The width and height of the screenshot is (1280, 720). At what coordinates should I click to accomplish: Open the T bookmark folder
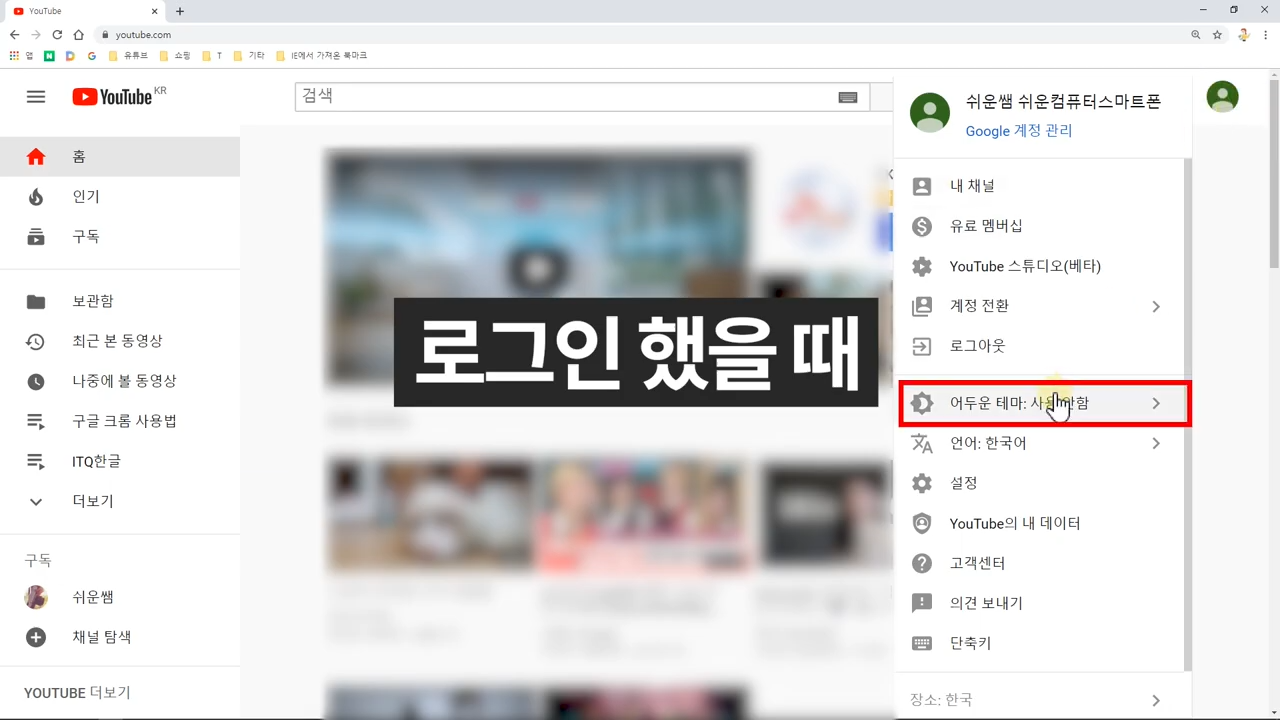pyautogui.click(x=212, y=56)
